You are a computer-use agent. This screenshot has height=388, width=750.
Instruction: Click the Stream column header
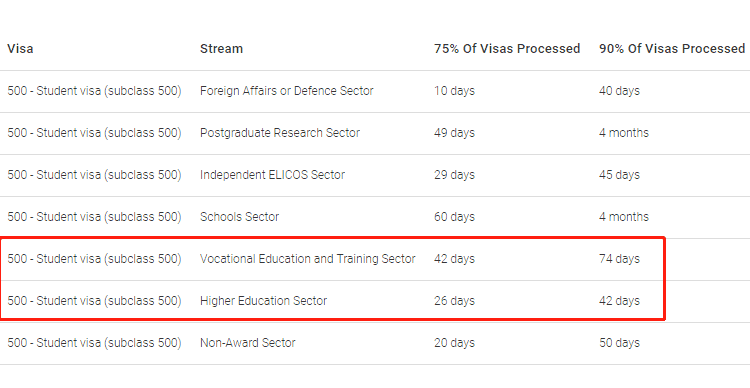(x=221, y=48)
